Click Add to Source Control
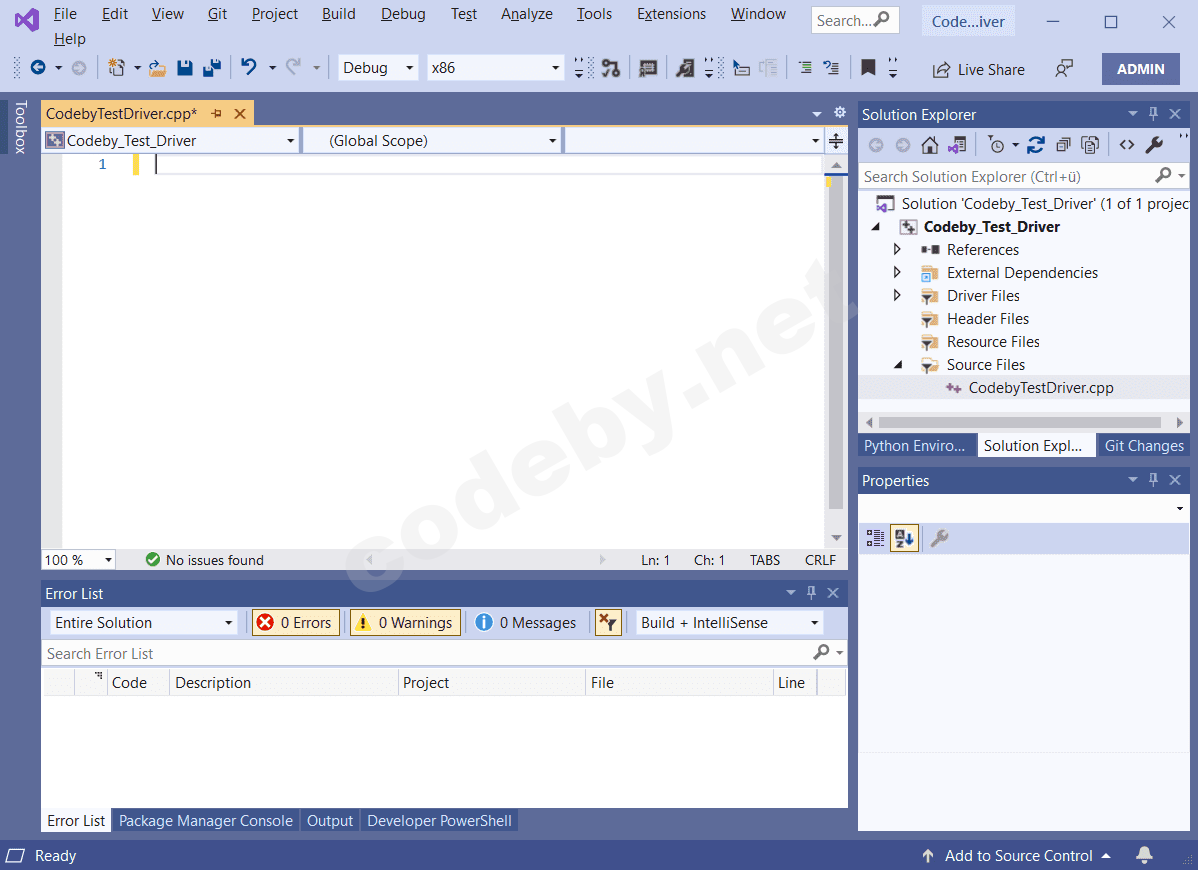This screenshot has height=870, width=1198. pyautogui.click(x=1018, y=855)
